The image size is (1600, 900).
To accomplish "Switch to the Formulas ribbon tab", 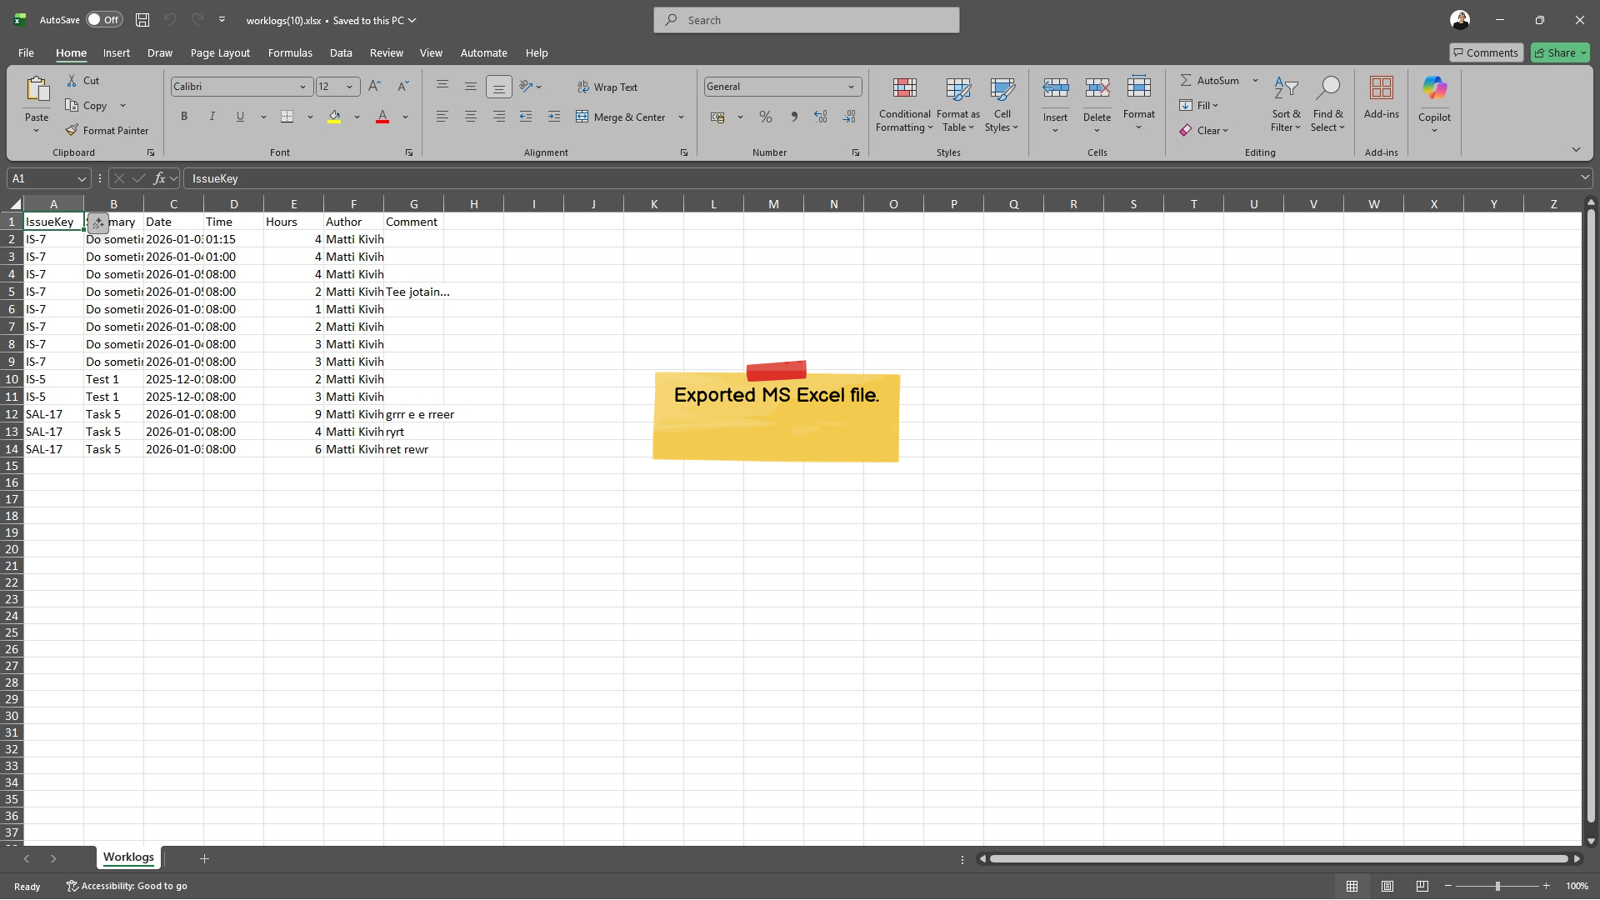I will click(x=289, y=52).
